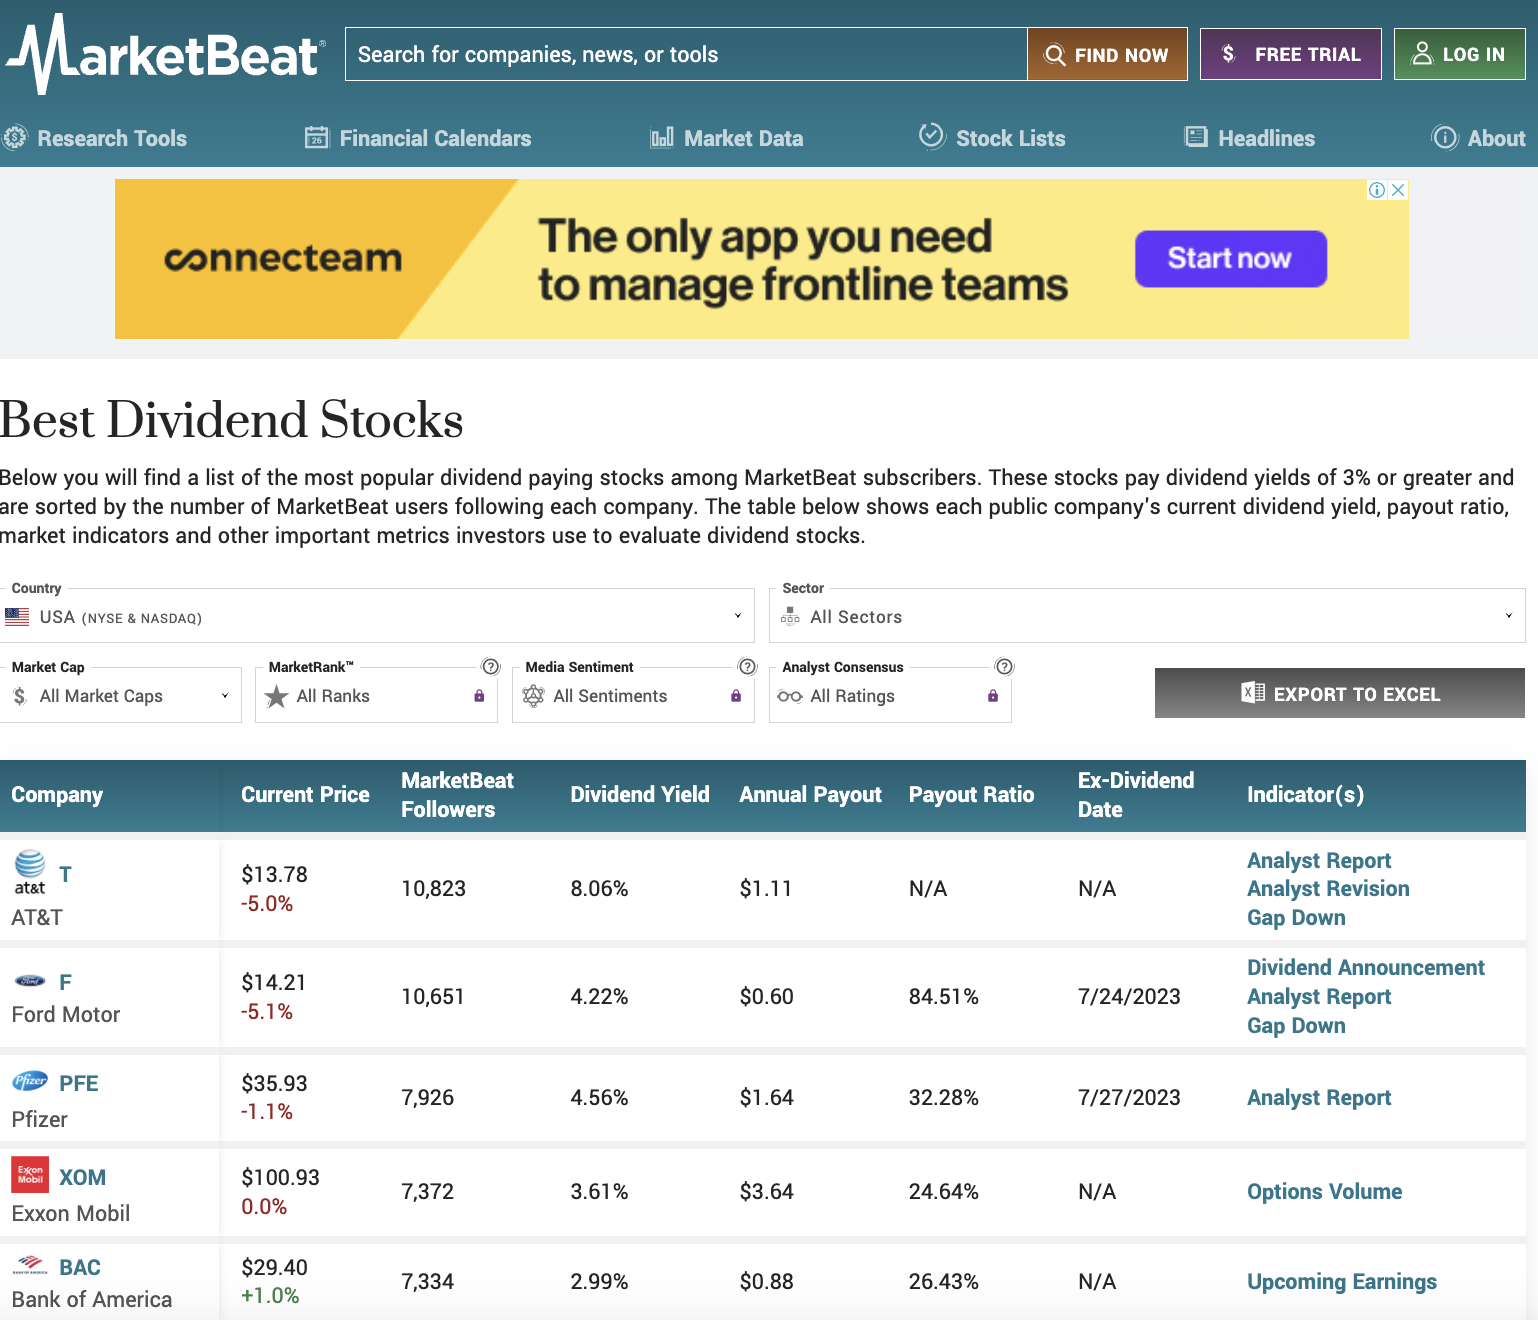Click Export to Excel button

[x=1340, y=693]
